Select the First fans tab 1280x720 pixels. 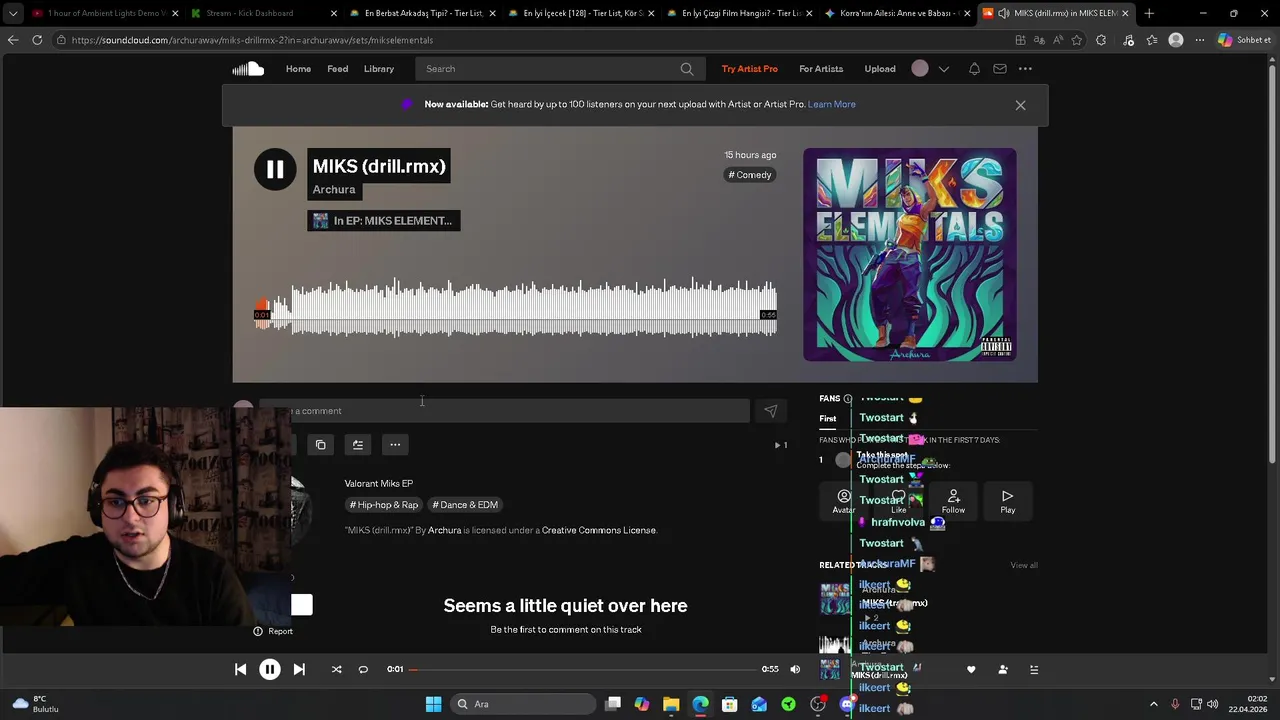pos(827,419)
